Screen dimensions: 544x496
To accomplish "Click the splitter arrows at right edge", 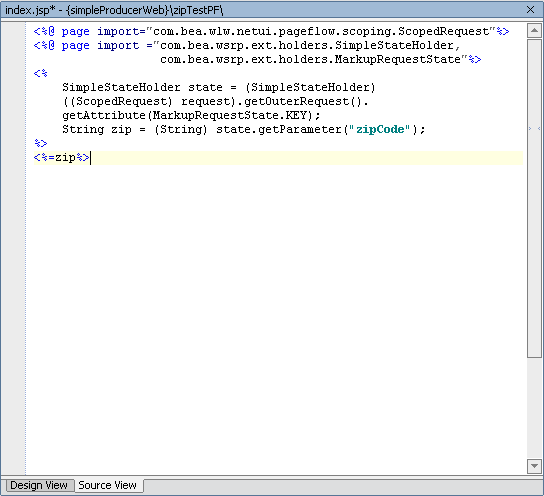I will click(x=534, y=128).
